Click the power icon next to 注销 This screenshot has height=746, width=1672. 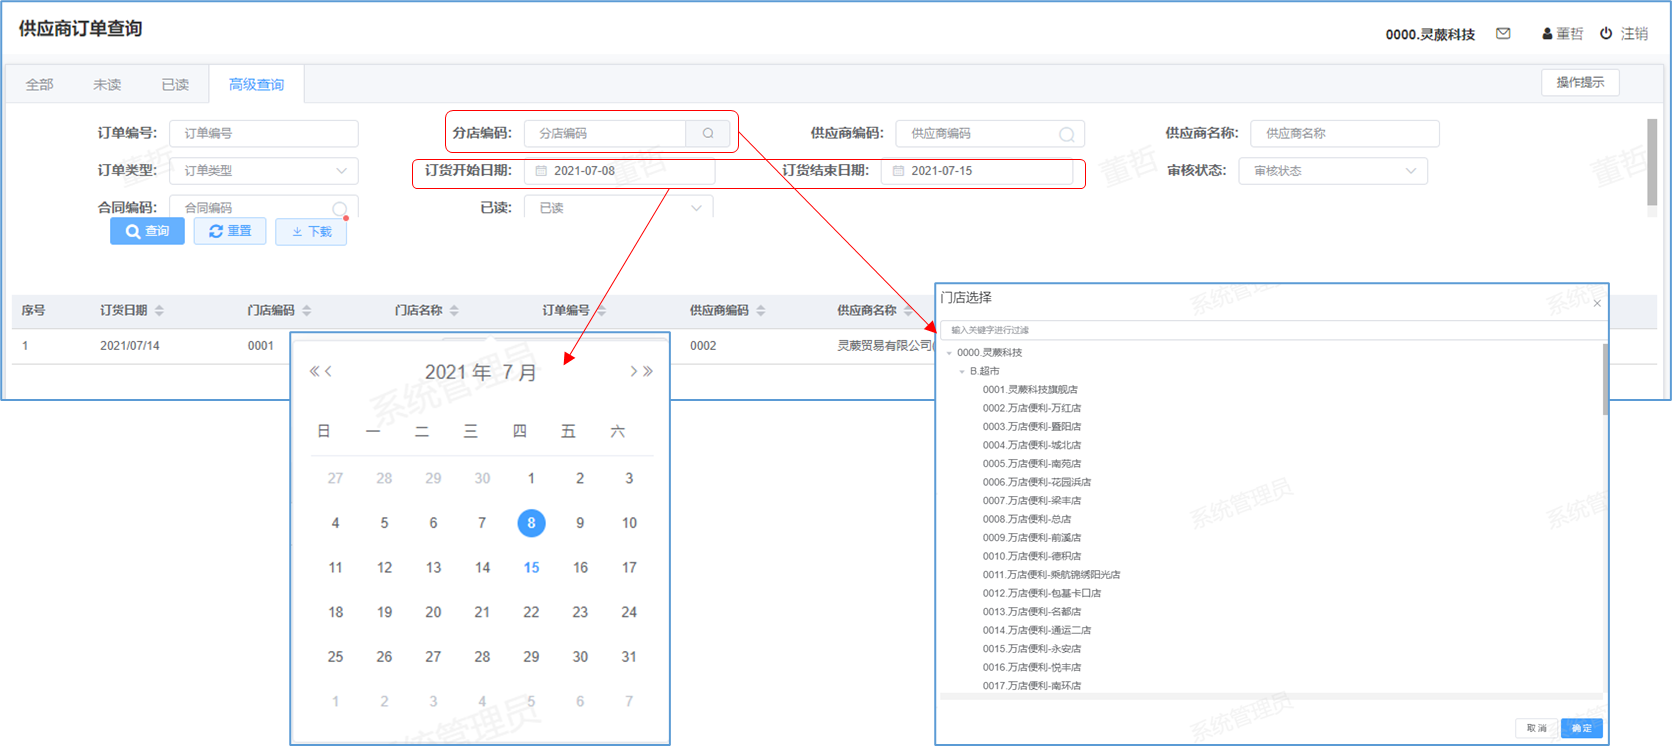[x=1606, y=34]
